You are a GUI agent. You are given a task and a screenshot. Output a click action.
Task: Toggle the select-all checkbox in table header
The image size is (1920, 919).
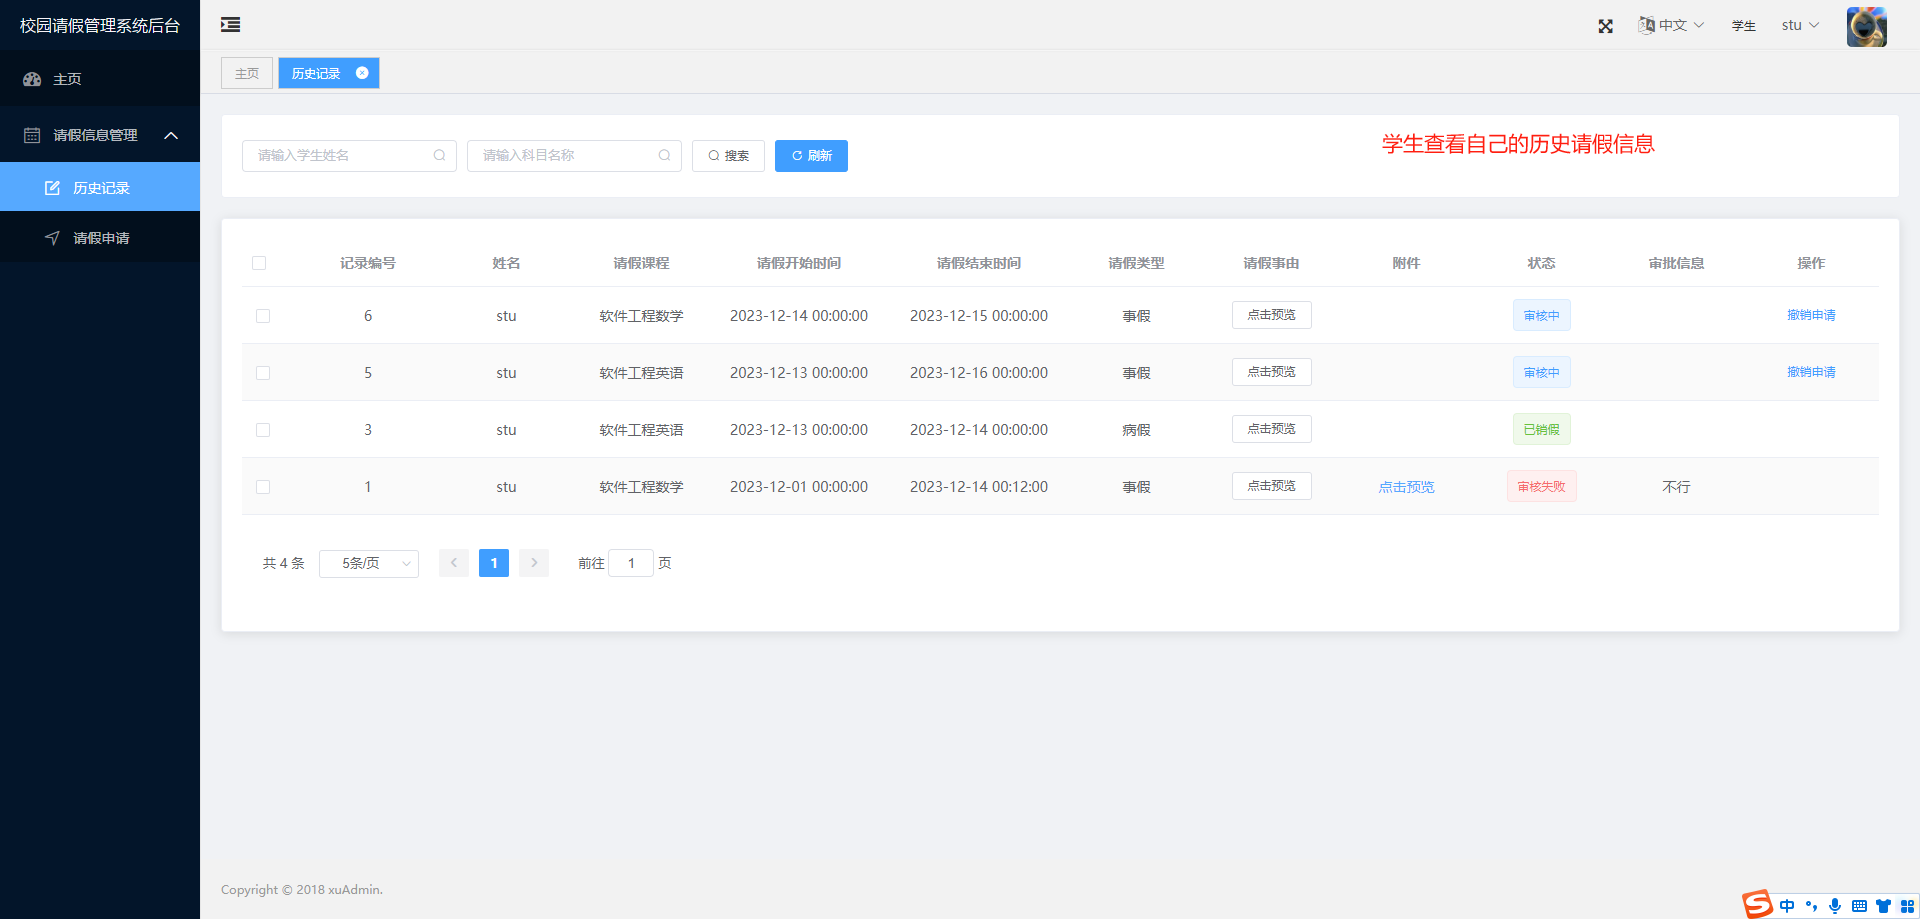pyautogui.click(x=259, y=263)
